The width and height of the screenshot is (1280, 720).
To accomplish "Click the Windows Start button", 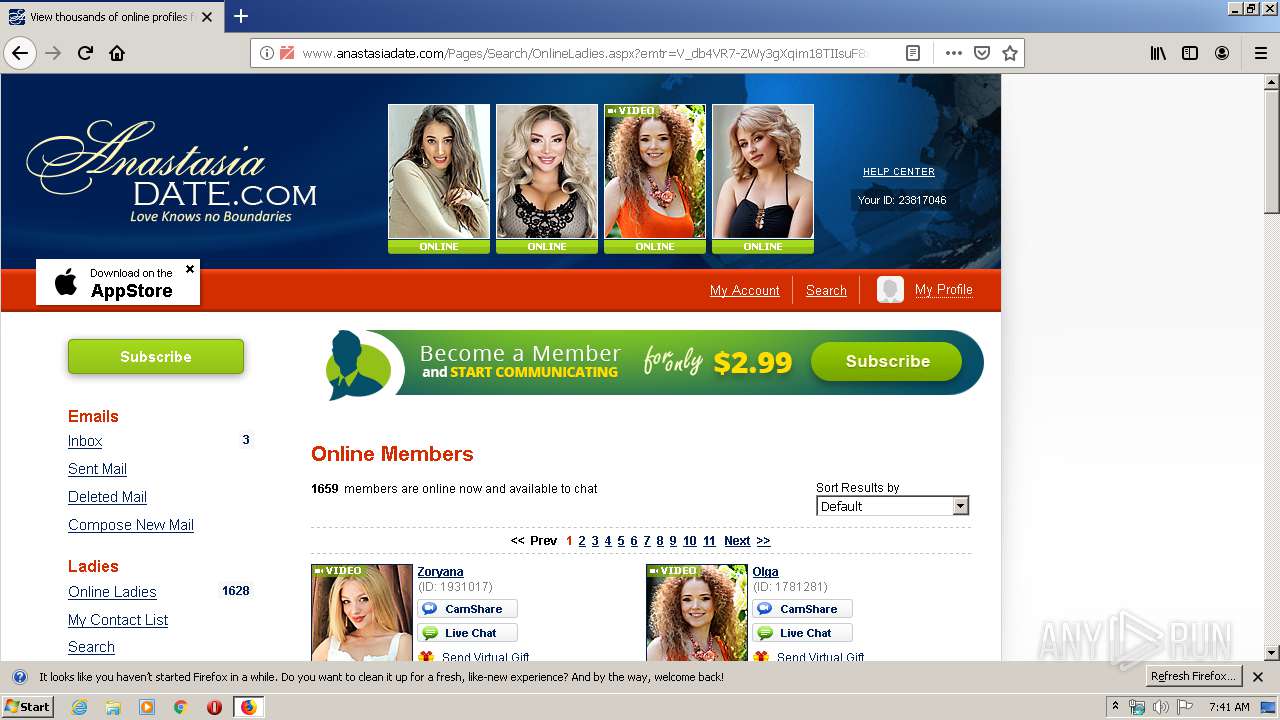I will pyautogui.click(x=27, y=707).
